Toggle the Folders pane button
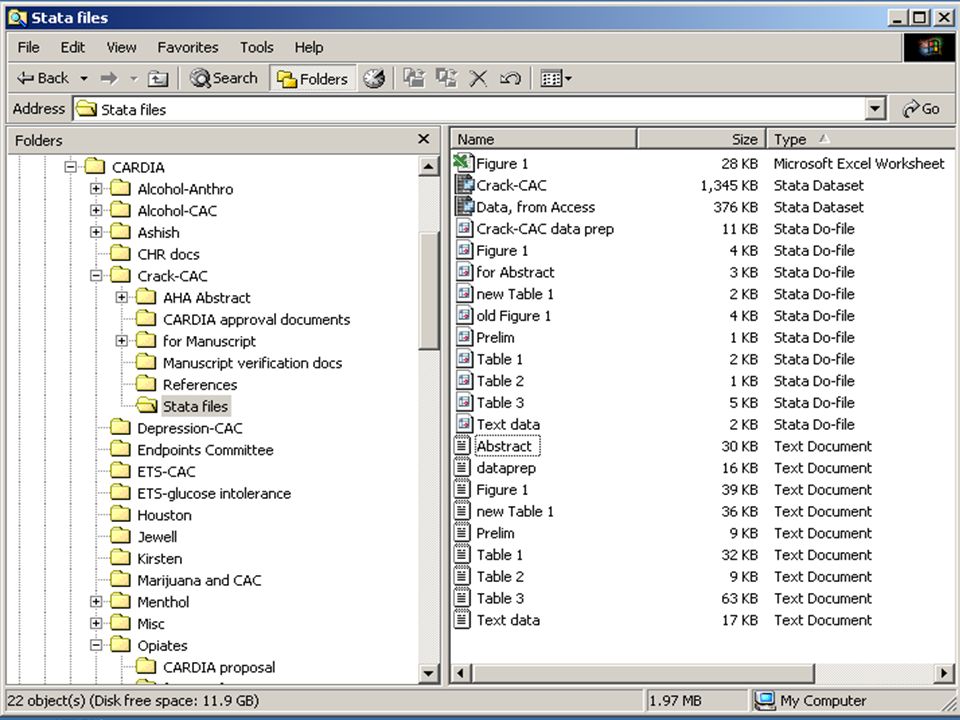Viewport: 960px width, 720px height. pyautogui.click(x=312, y=78)
